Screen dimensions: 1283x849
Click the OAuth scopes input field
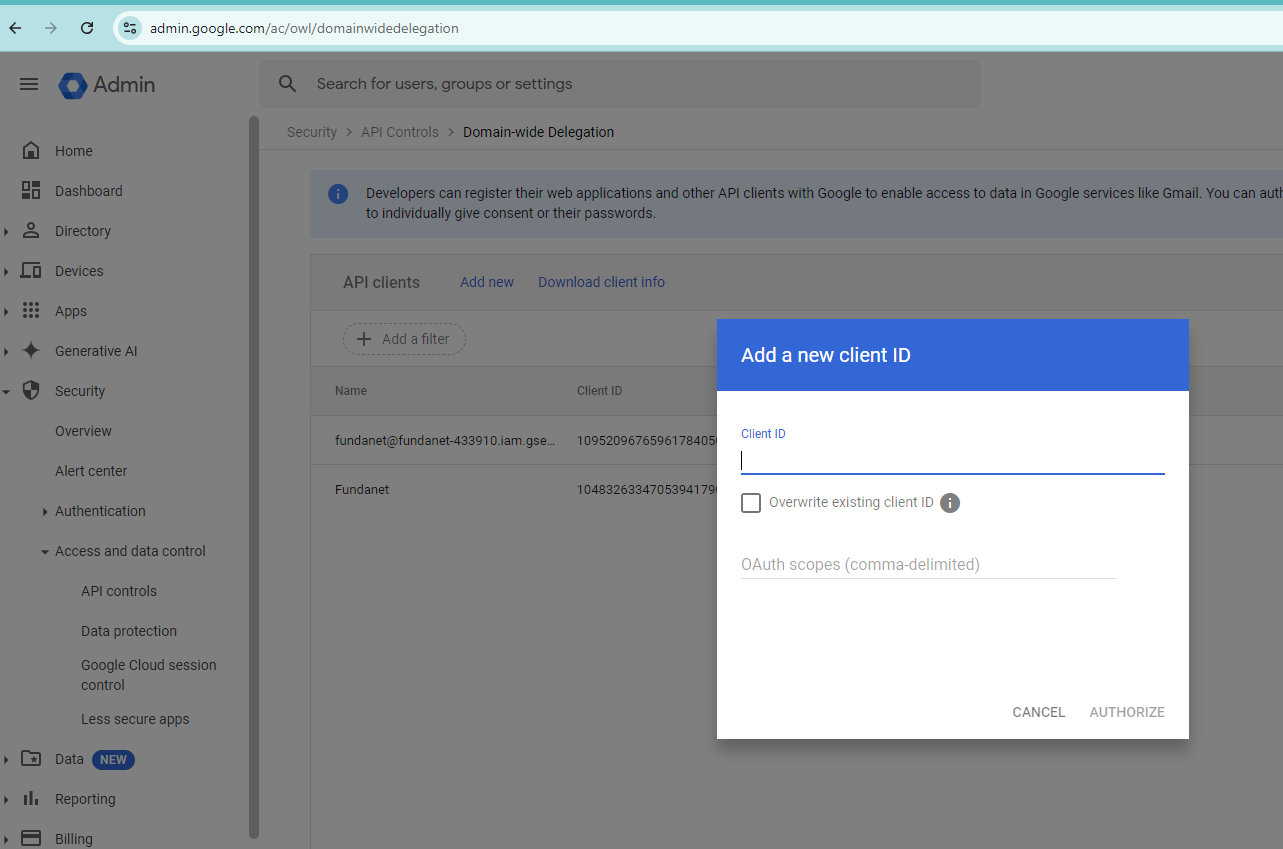pos(929,564)
